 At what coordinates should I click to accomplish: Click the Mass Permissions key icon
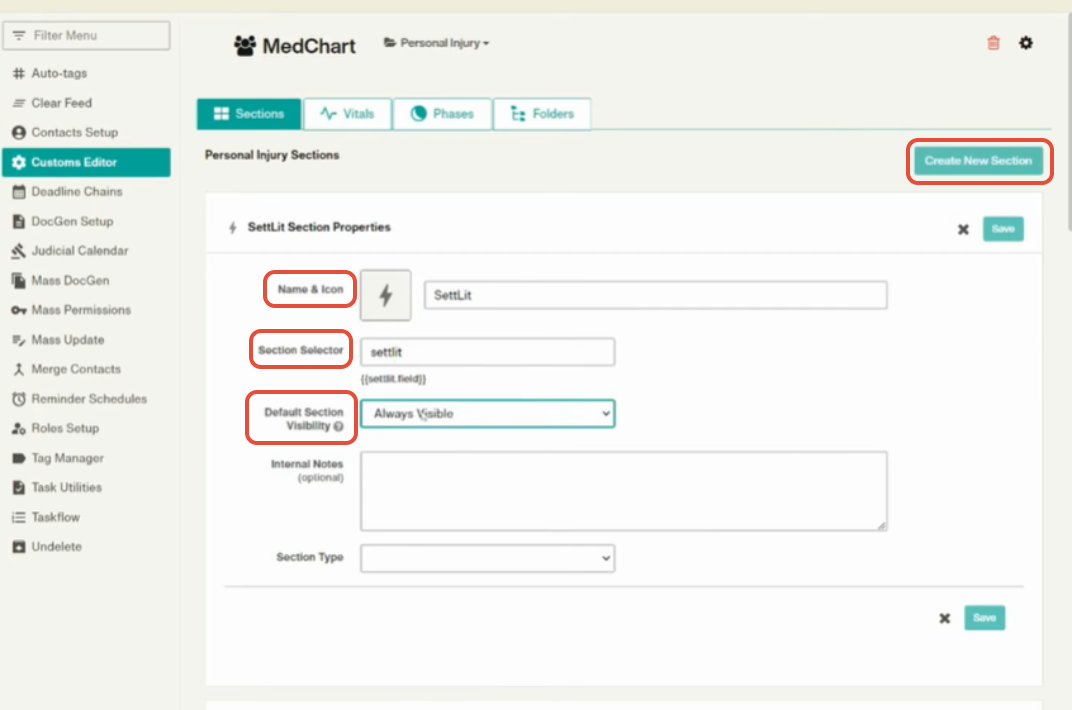[x=18, y=310]
